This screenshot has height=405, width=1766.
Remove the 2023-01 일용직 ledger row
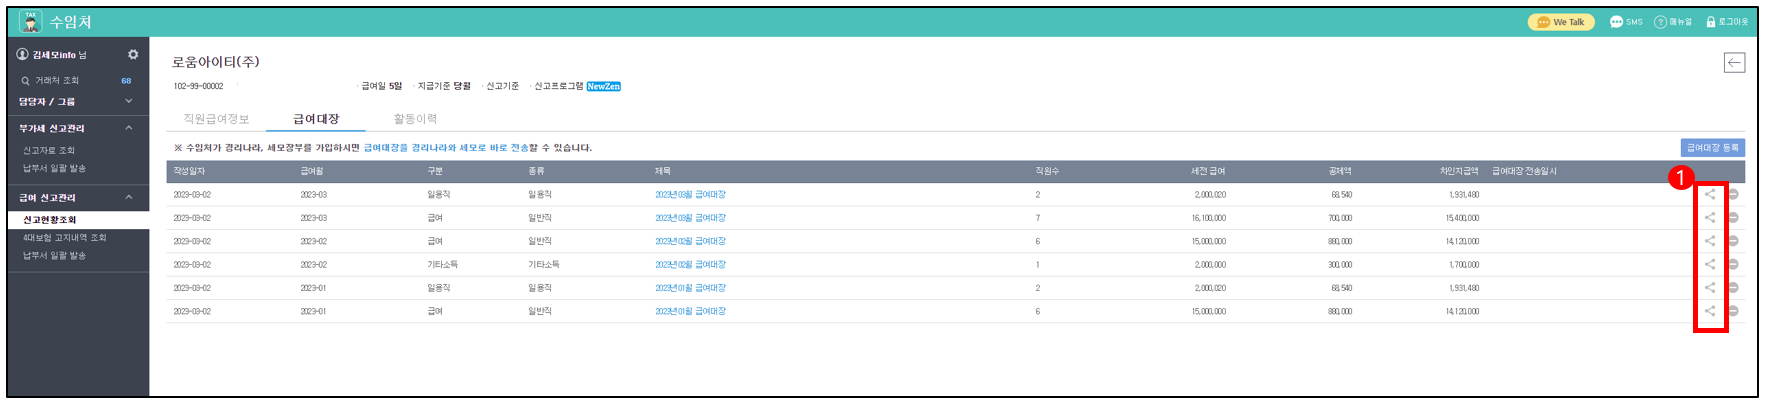pos(1733,288)
